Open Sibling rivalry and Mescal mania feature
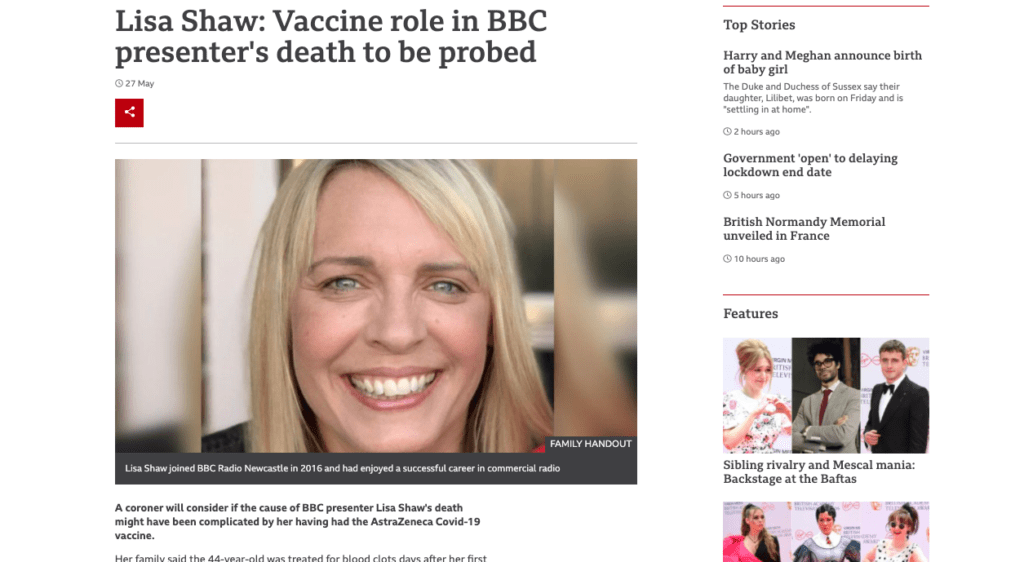 point(819,471)
